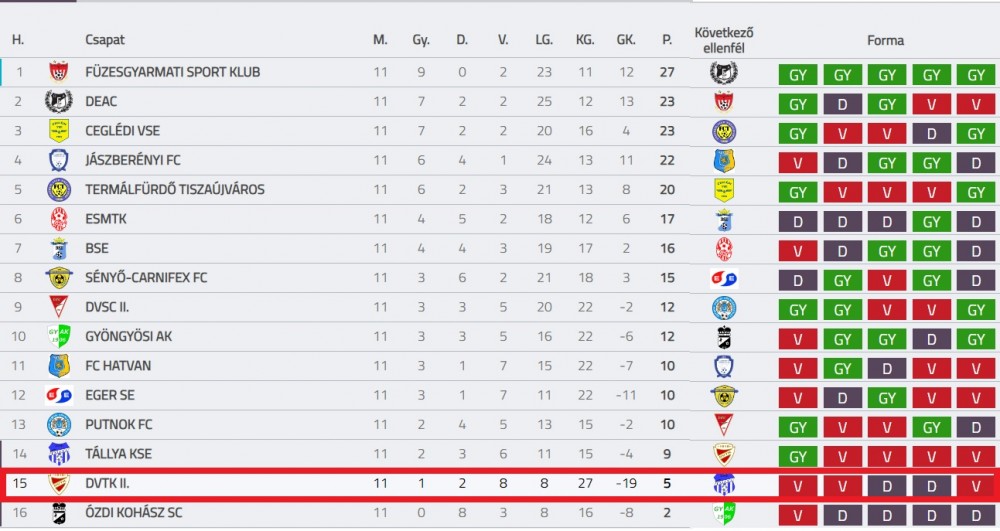
Task: Click last red V form badge of FC Hatvan
Action: 976,368
